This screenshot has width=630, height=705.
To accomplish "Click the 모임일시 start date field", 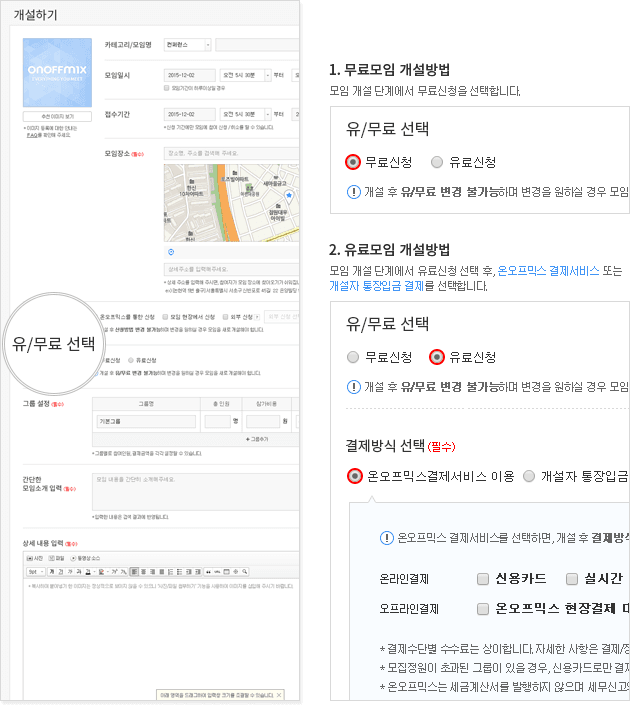I will tap(189, 75).
